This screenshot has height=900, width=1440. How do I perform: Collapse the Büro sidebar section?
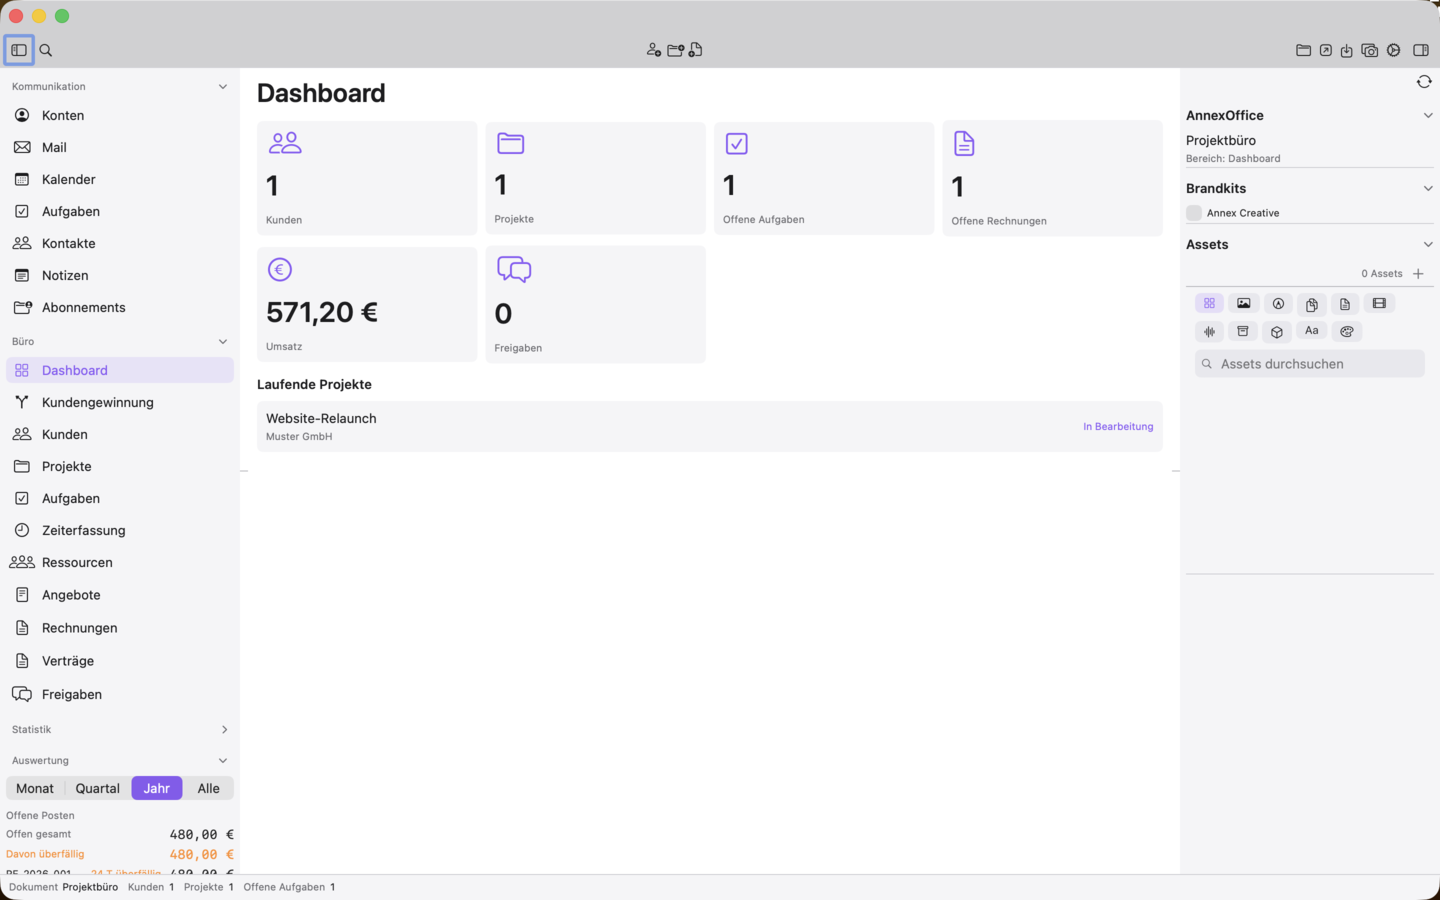pos(223,342)
